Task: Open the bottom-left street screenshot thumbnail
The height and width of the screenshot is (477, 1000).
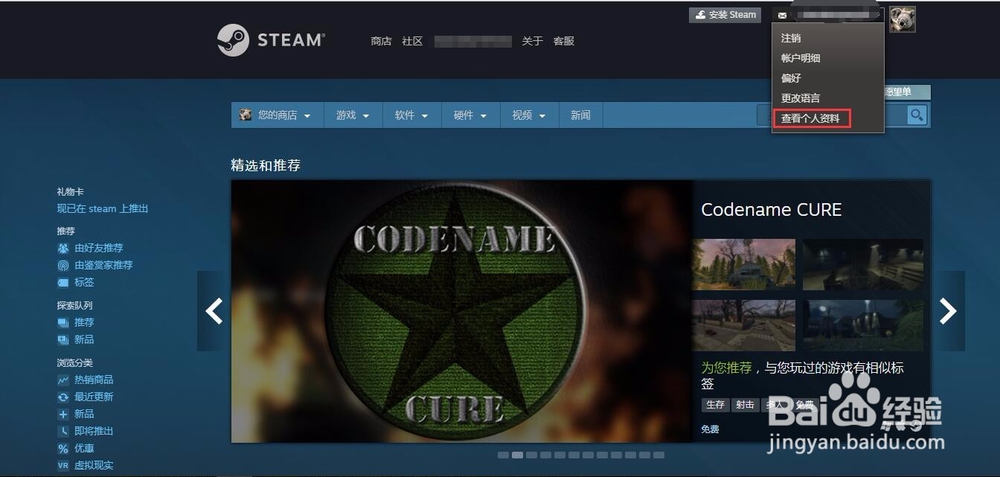Action: [x=744, y=325]
